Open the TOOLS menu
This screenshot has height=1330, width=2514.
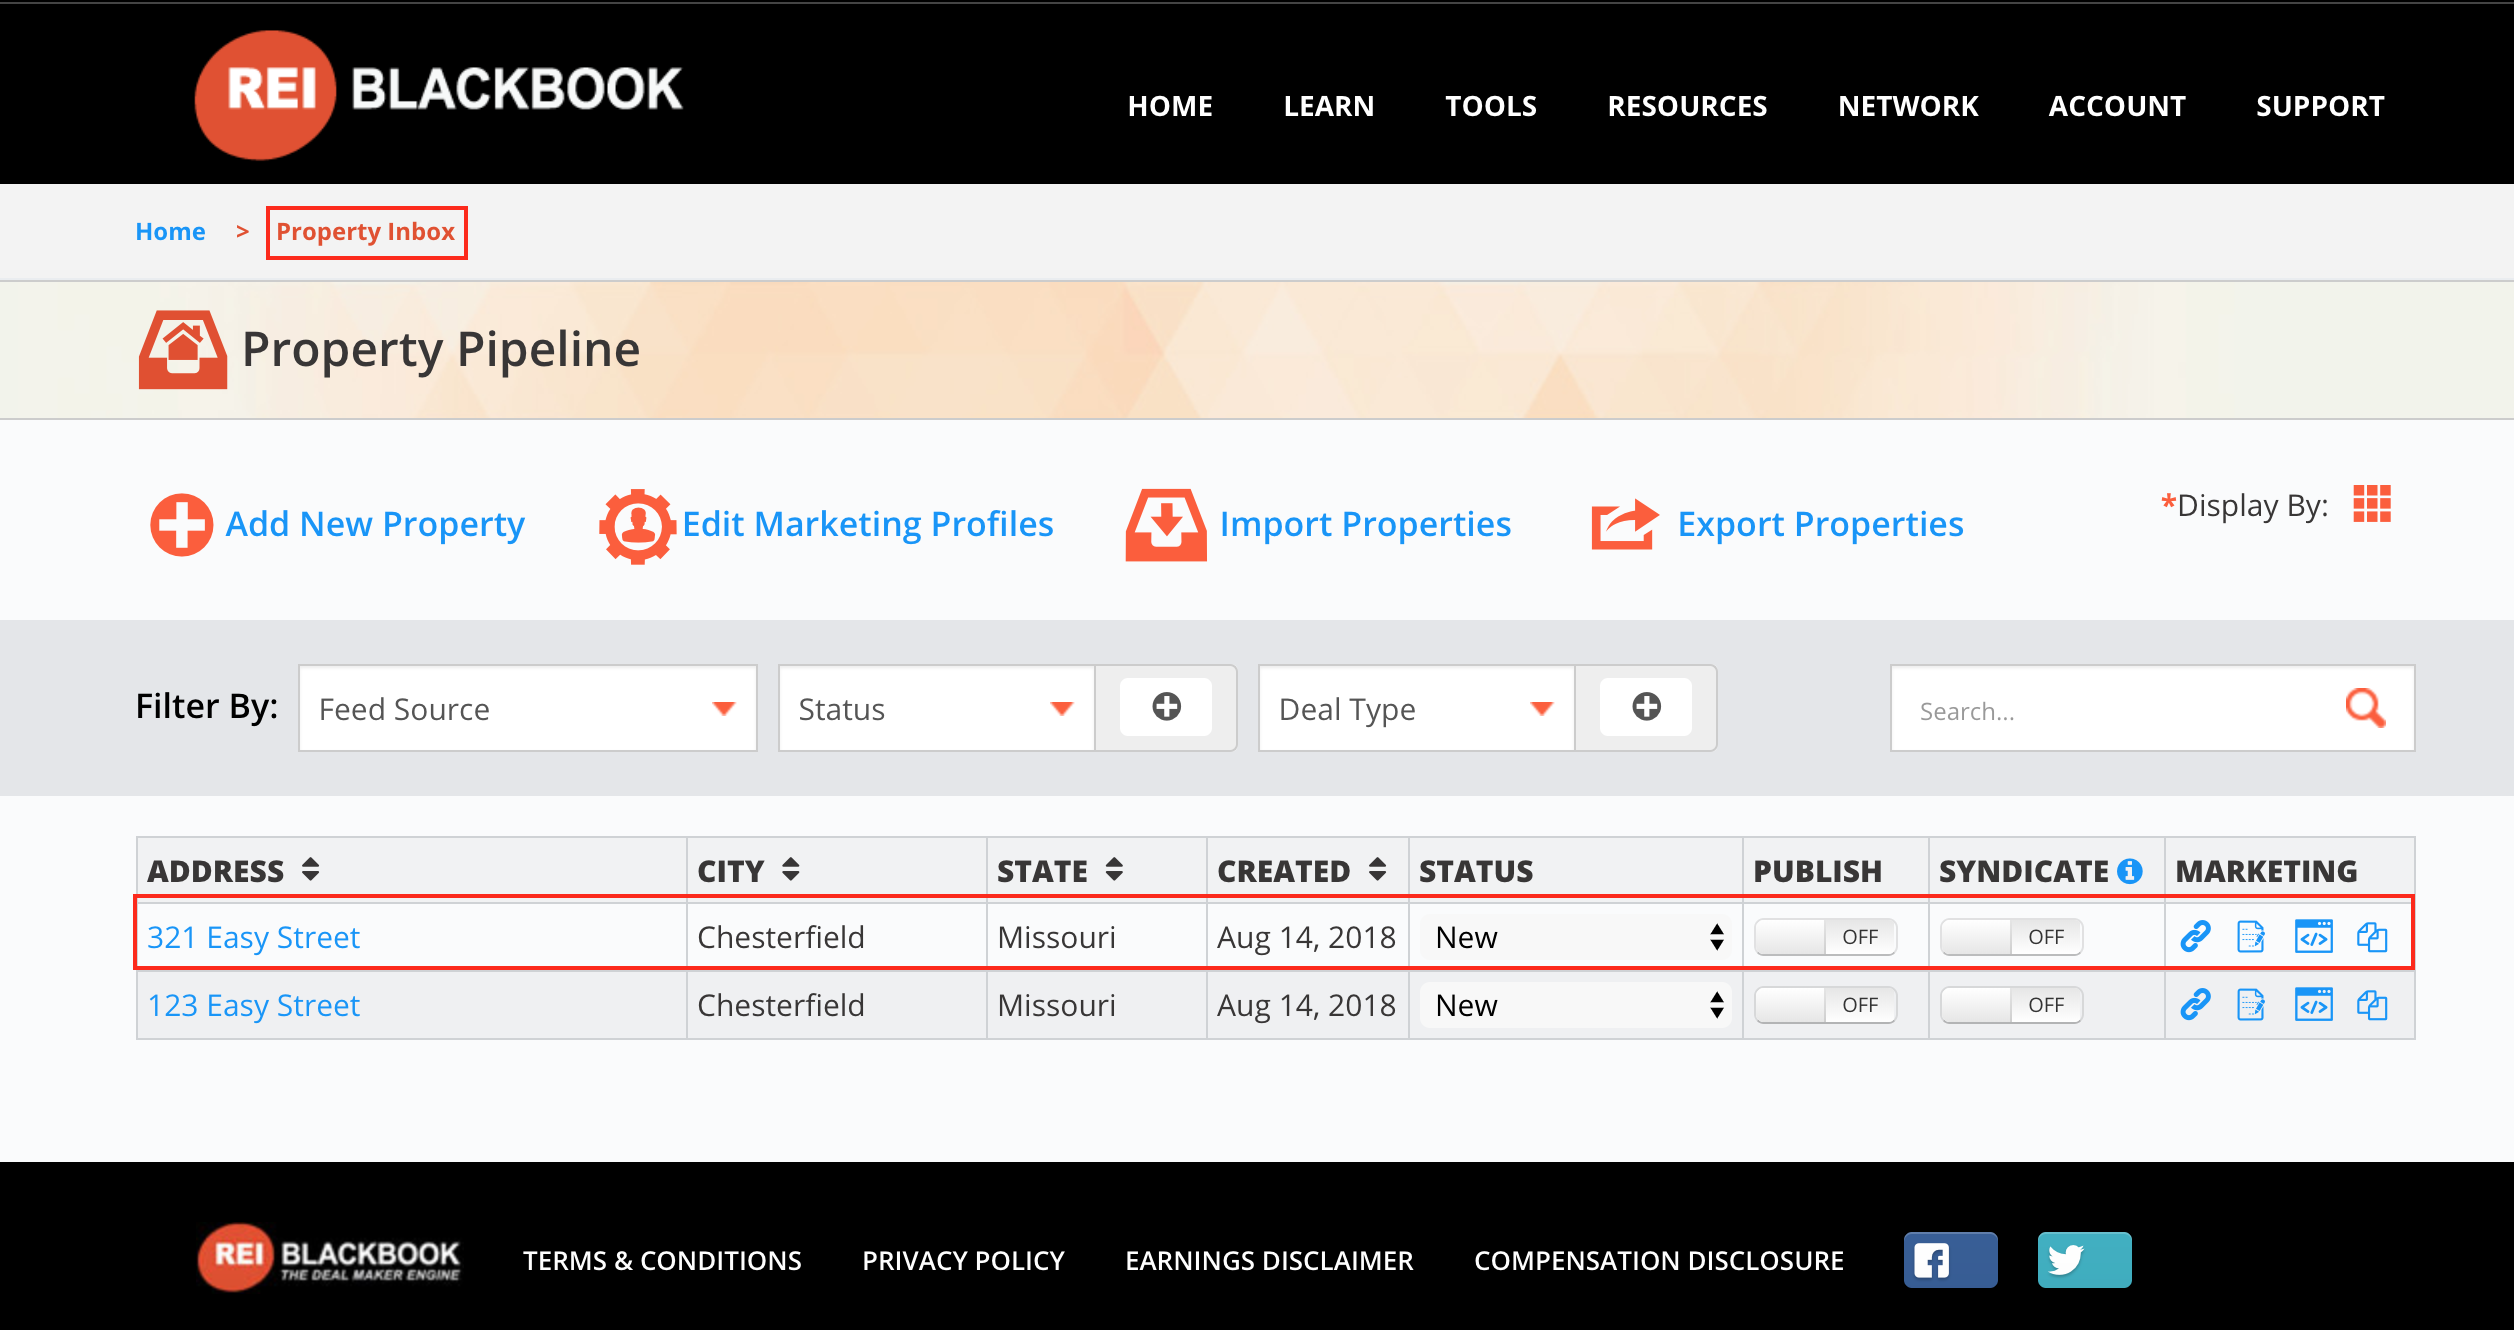[x=1491, y=106]
